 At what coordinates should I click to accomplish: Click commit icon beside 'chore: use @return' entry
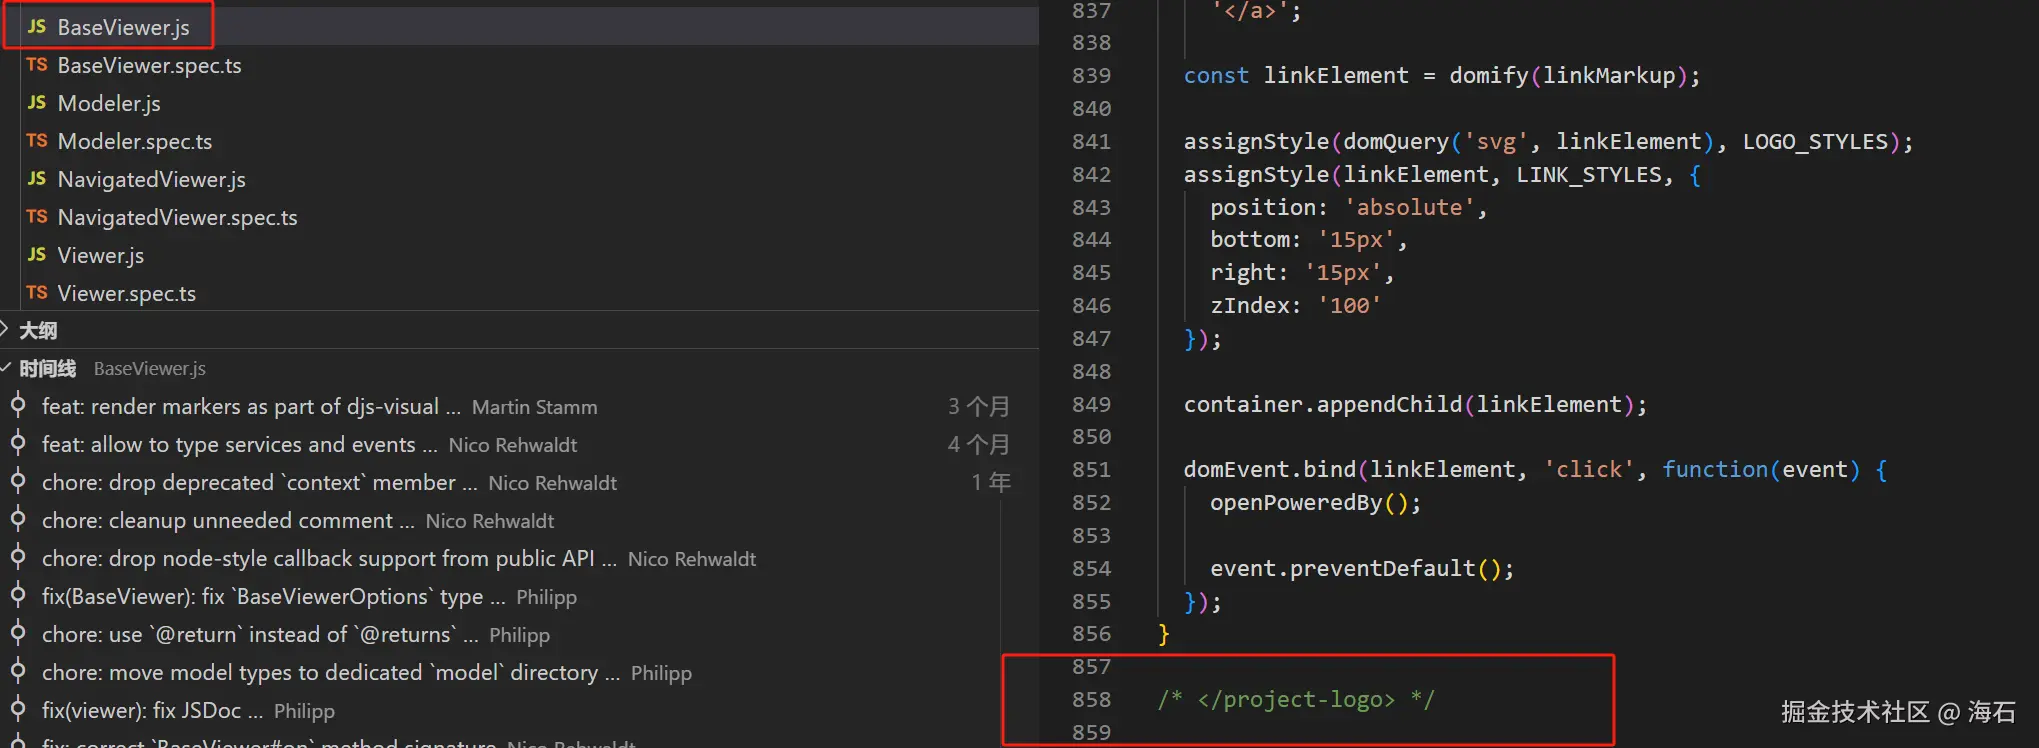18,633
